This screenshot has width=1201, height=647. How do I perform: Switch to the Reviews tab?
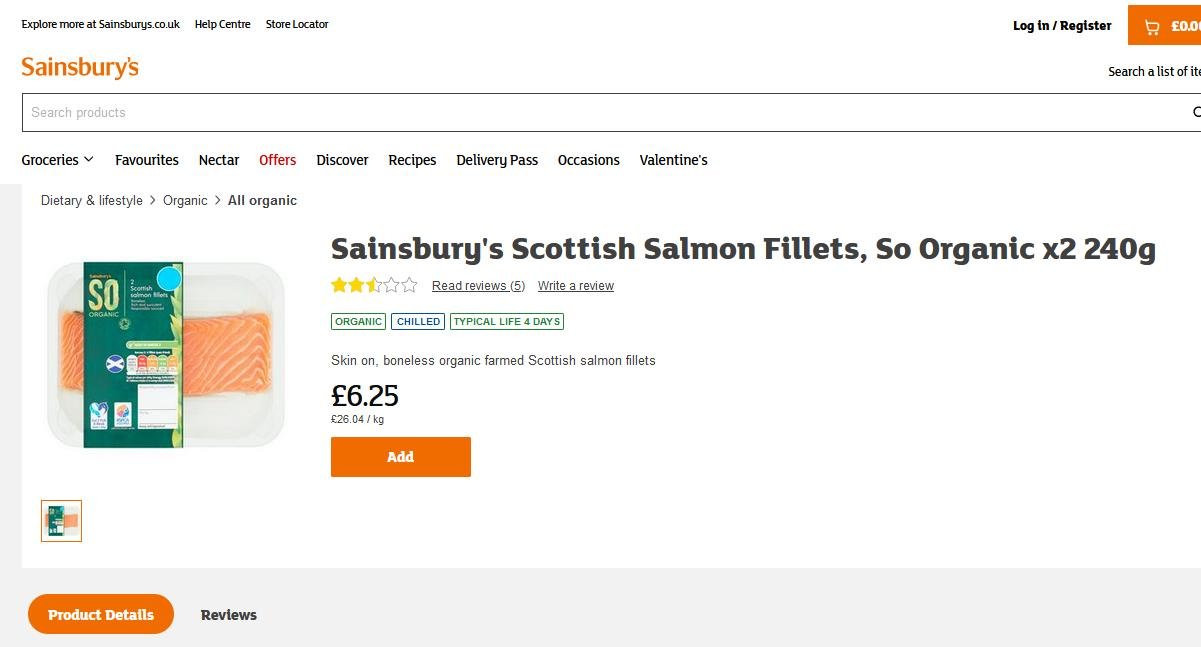[229, 615]
